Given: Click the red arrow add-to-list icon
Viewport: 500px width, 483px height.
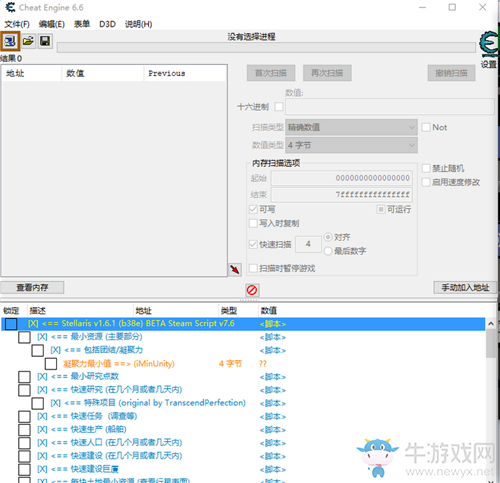Looking at the screenshot, I should 235,269.
